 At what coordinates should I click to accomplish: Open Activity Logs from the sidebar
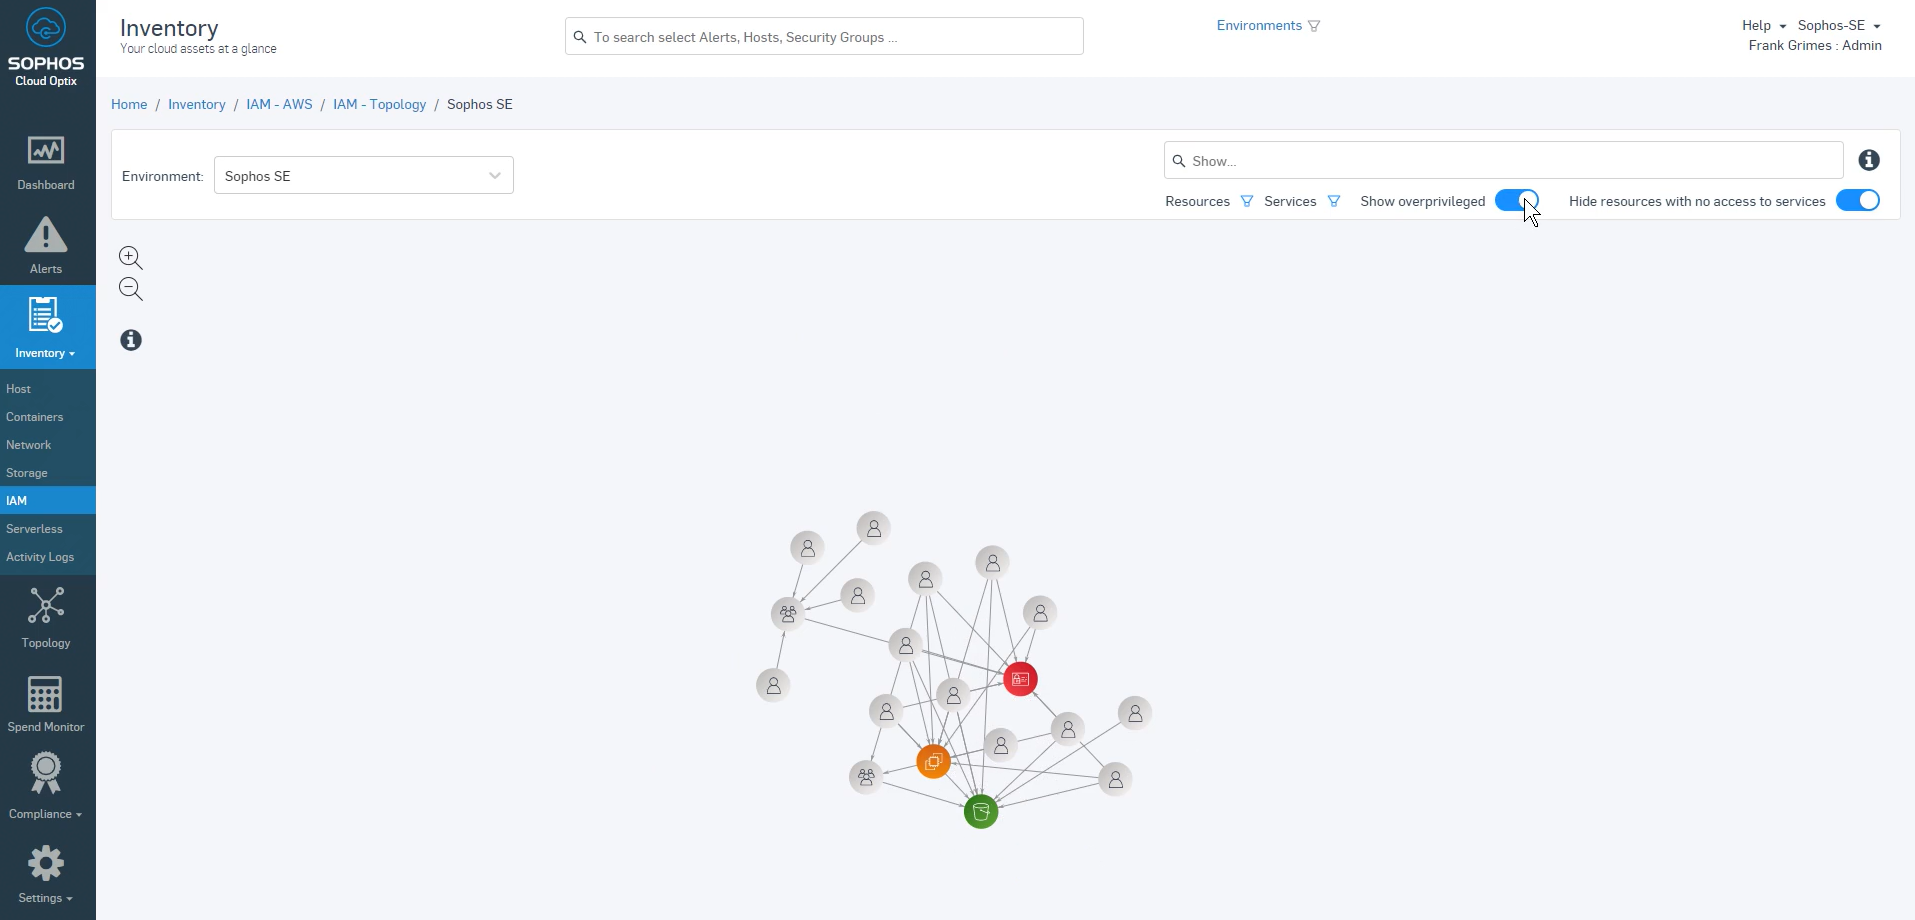point(40,557)
